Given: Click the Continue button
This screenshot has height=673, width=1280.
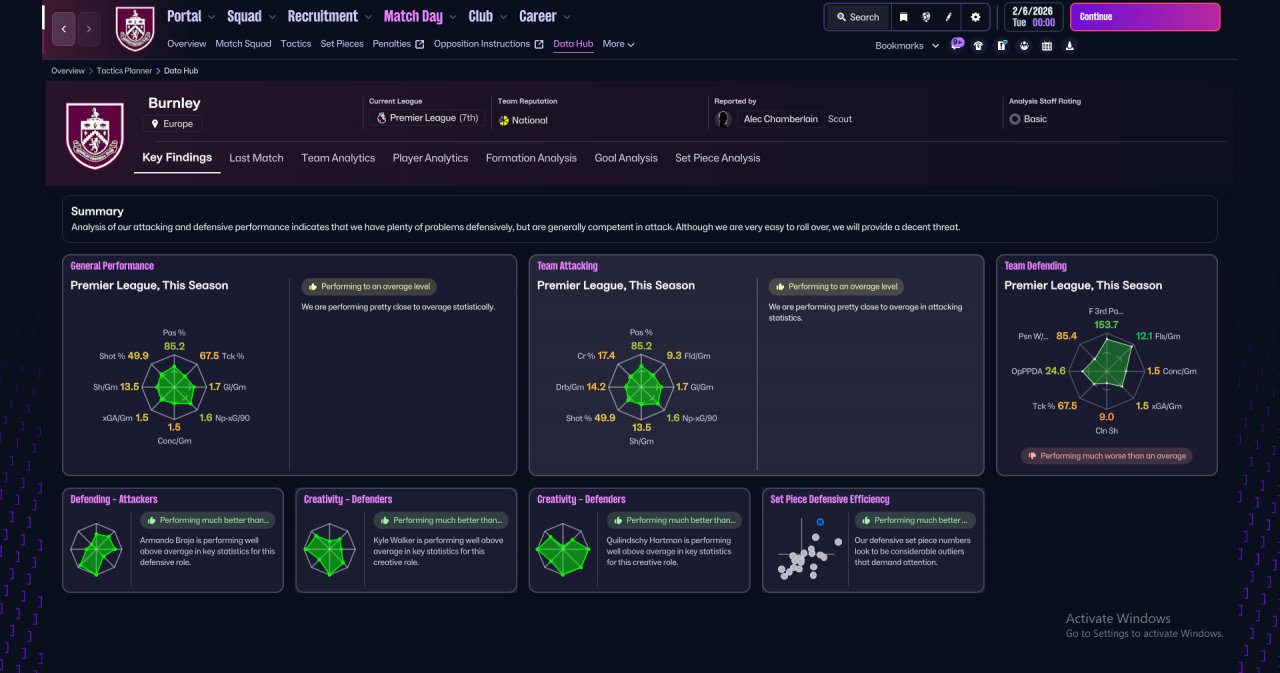Looking at the screenshot, I should (1145, 17).
